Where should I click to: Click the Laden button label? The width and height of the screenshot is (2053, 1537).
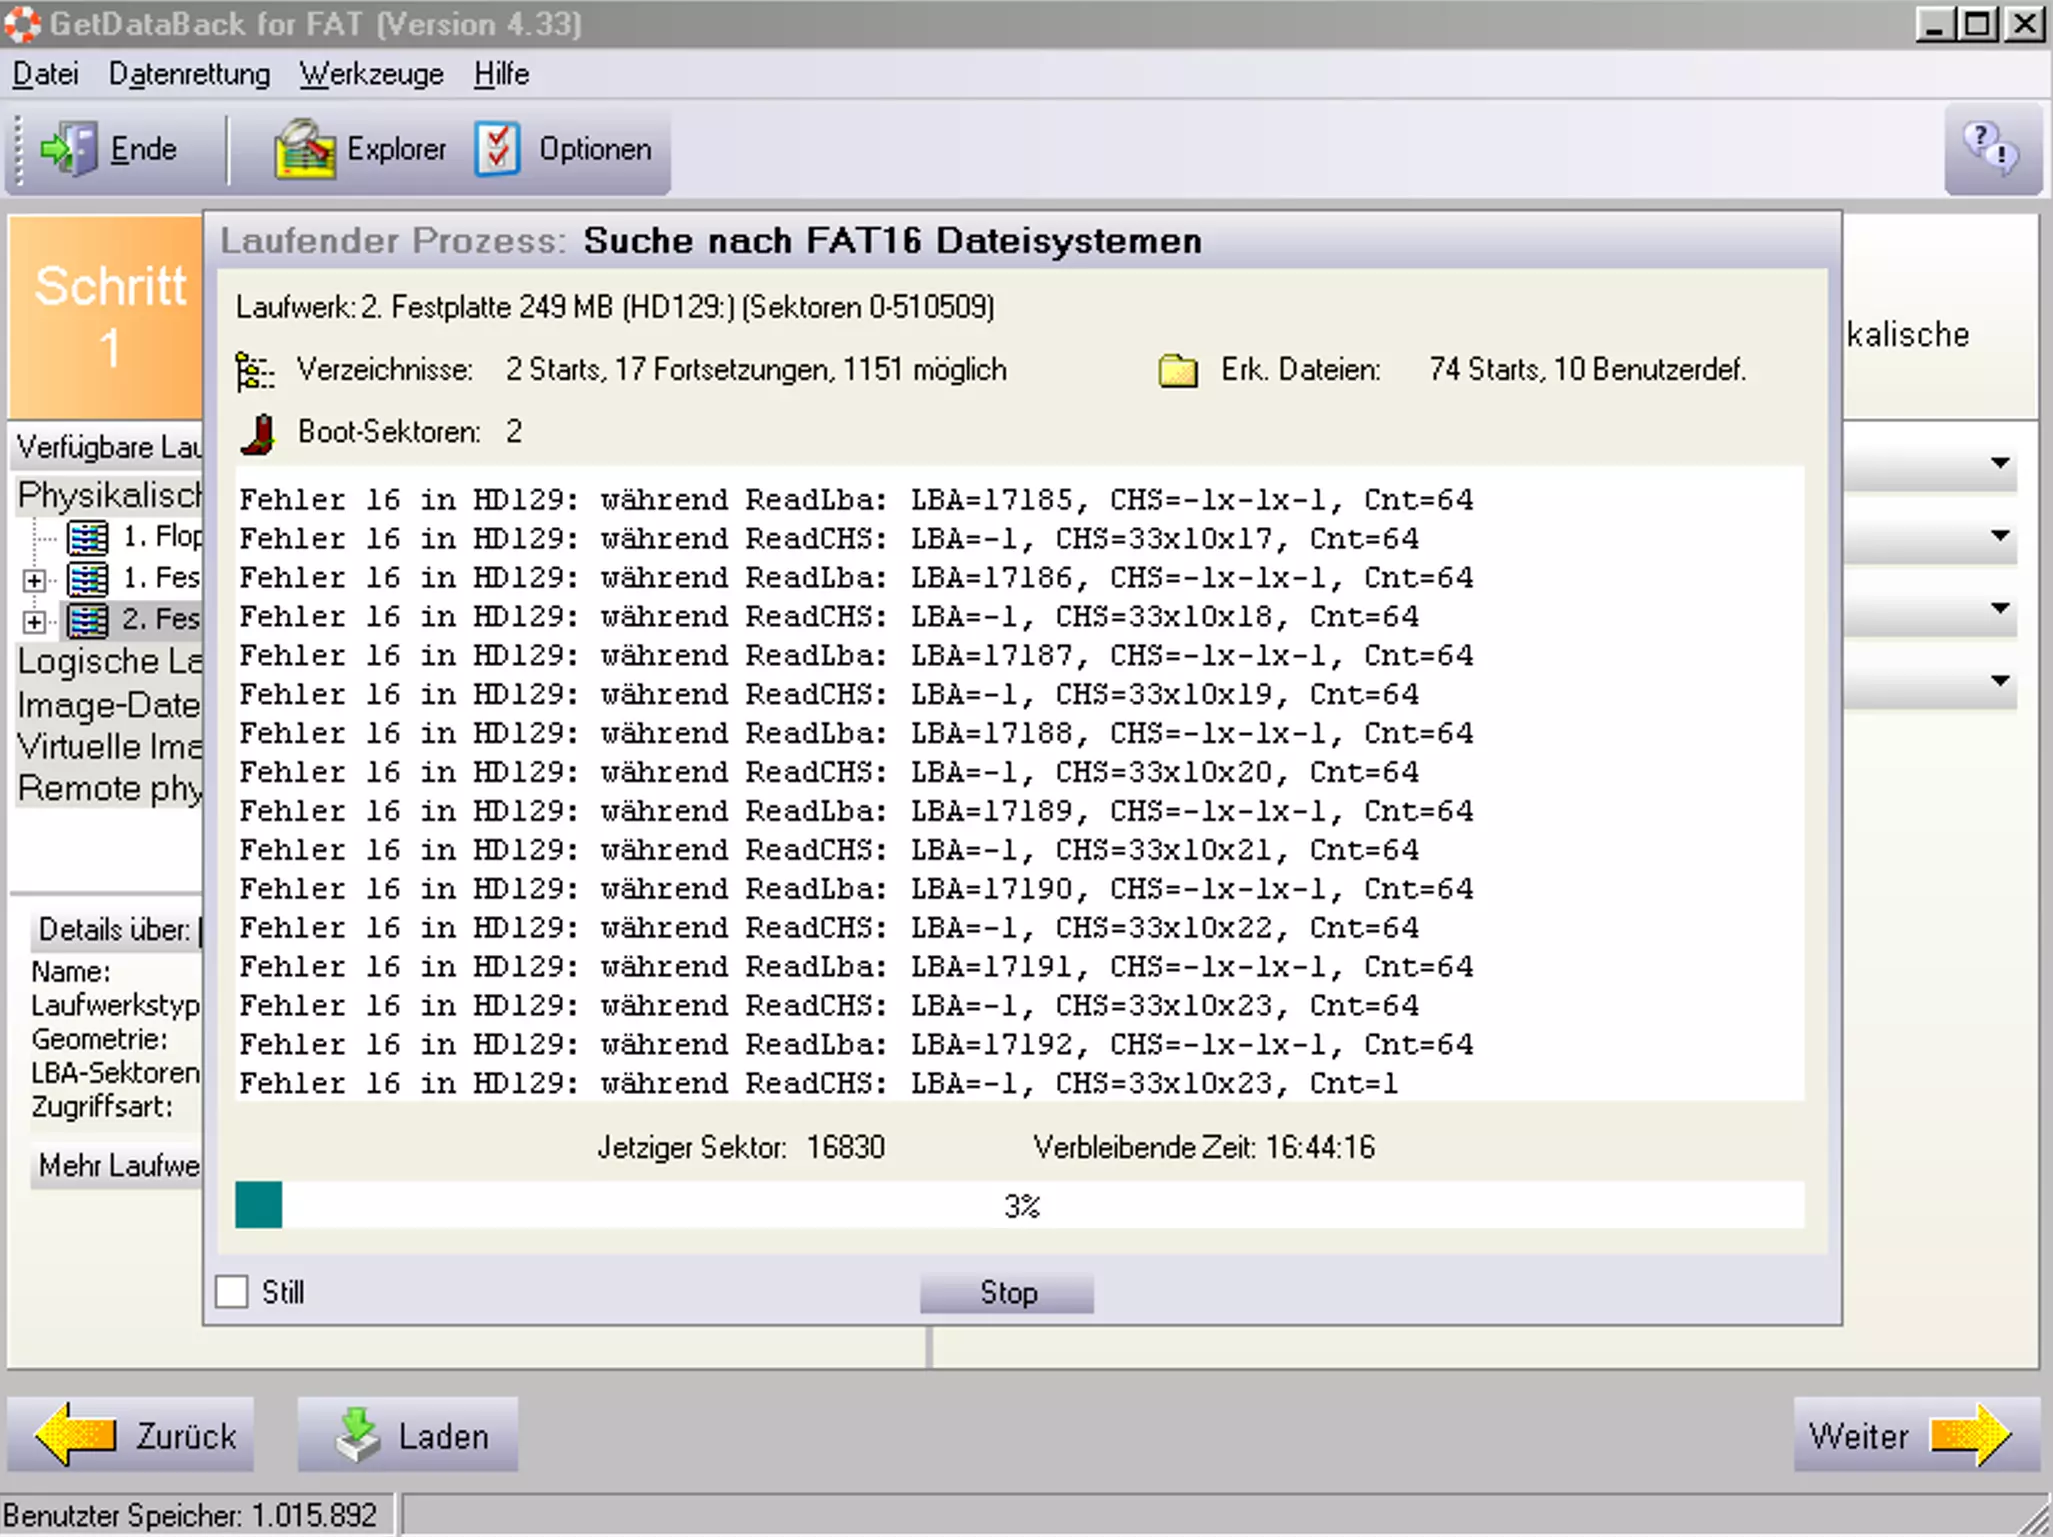(443, 1436)
